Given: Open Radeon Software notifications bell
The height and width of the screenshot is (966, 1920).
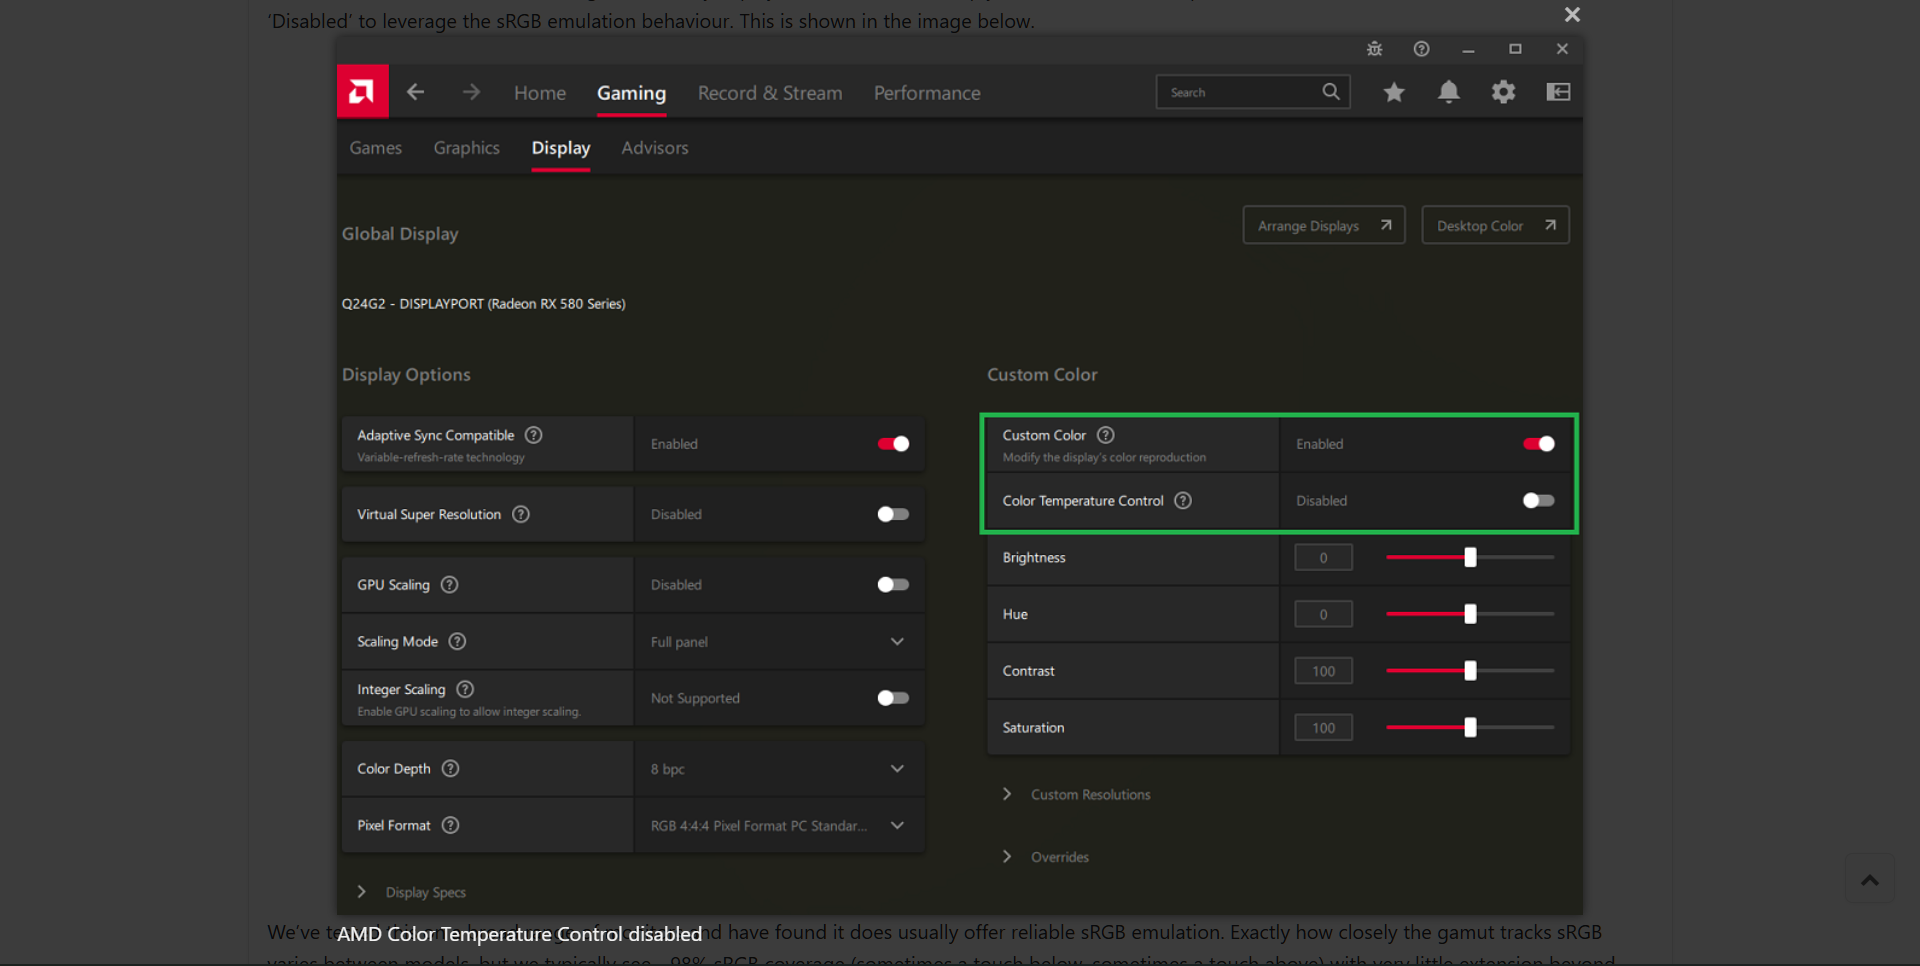Looking at the screenshot, I should coord(1448,91).
